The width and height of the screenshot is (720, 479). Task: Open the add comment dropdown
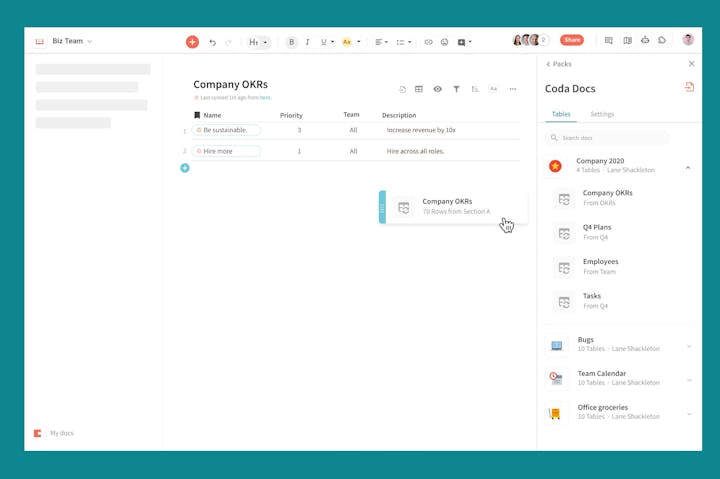tap(464, 42)
